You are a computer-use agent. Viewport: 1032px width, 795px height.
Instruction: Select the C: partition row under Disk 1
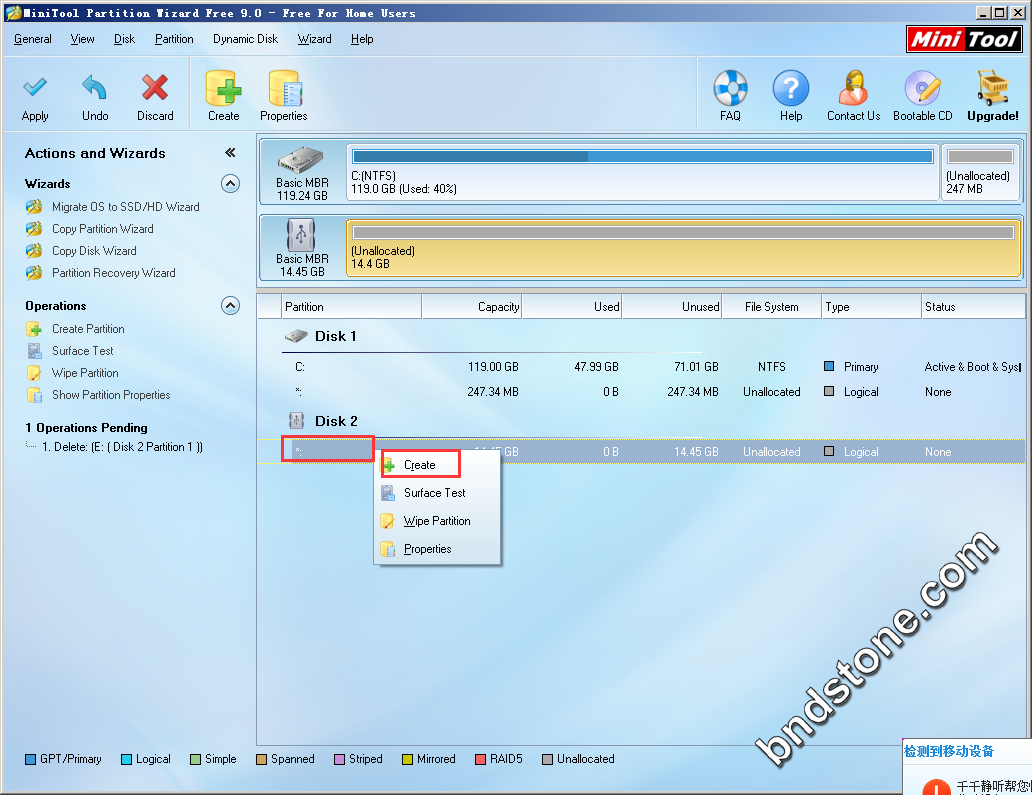pyautogui.click(x=641, y=367)
